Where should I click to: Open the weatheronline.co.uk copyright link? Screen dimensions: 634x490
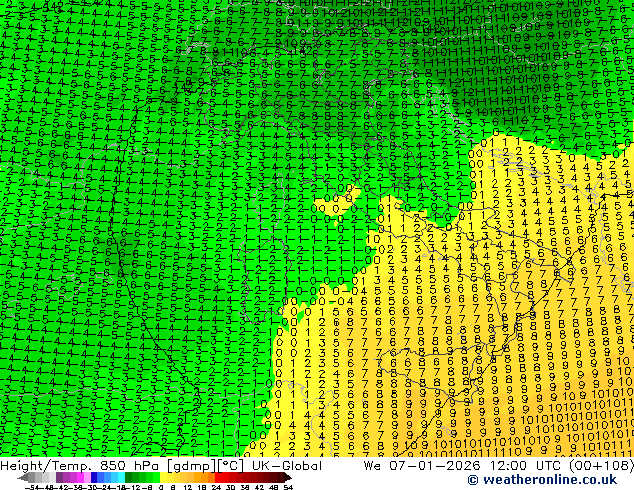(x=542, y=480)
